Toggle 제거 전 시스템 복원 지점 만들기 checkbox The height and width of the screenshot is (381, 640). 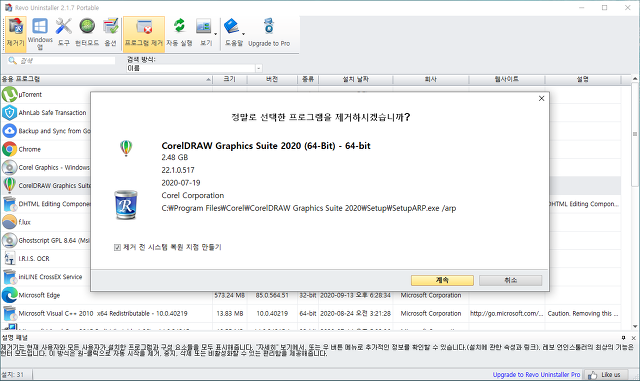tap(117, 247)
